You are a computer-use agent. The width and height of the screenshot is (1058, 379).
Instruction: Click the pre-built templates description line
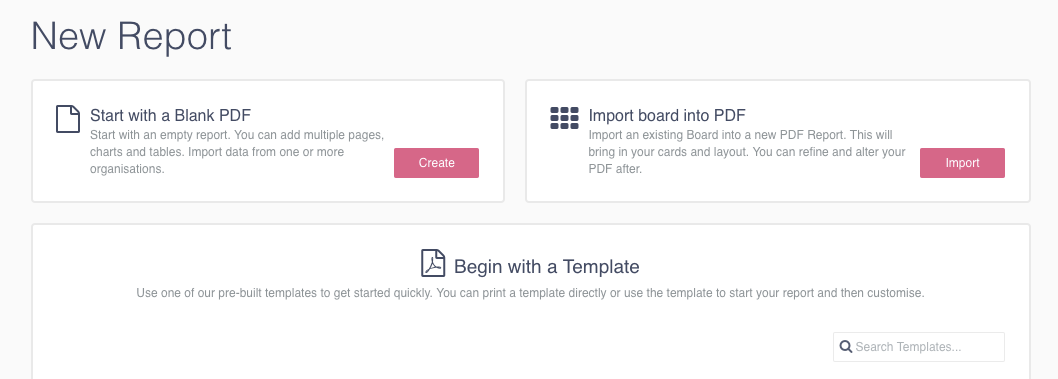530,293
